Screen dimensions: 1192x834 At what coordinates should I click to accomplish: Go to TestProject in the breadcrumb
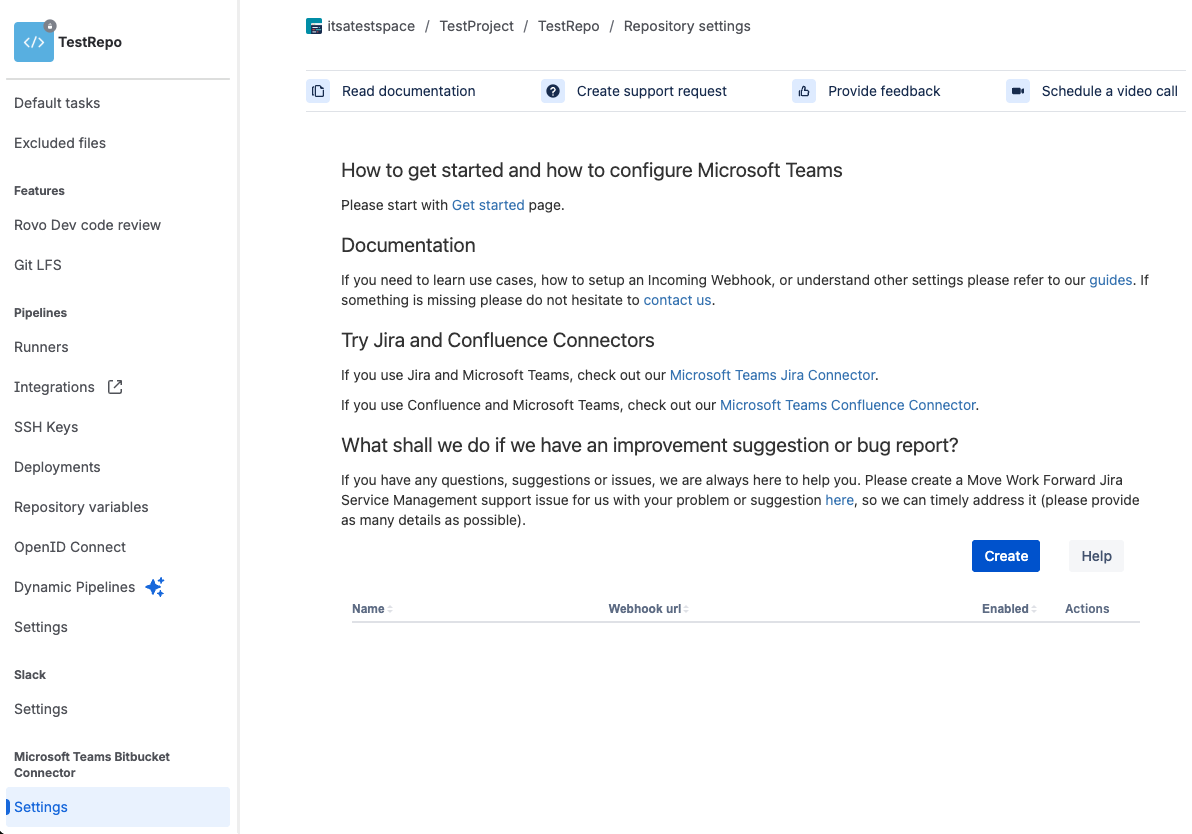click(476, 27)
